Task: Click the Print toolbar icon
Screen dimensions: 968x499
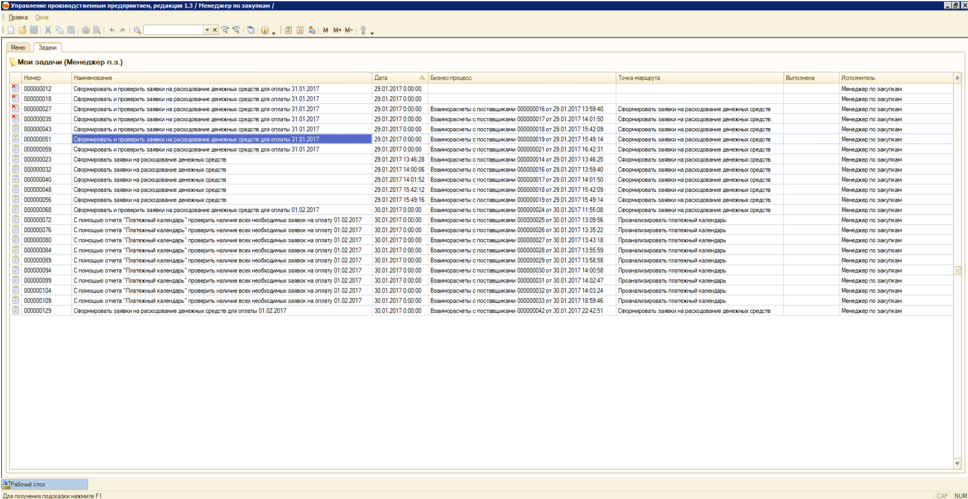Action: point(85,30)
